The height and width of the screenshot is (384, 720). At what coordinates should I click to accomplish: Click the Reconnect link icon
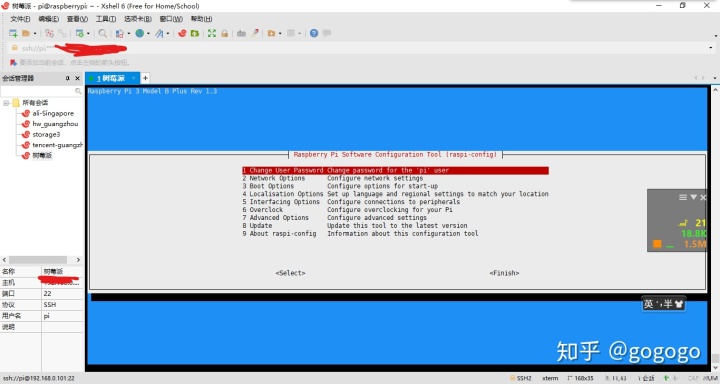62,33
